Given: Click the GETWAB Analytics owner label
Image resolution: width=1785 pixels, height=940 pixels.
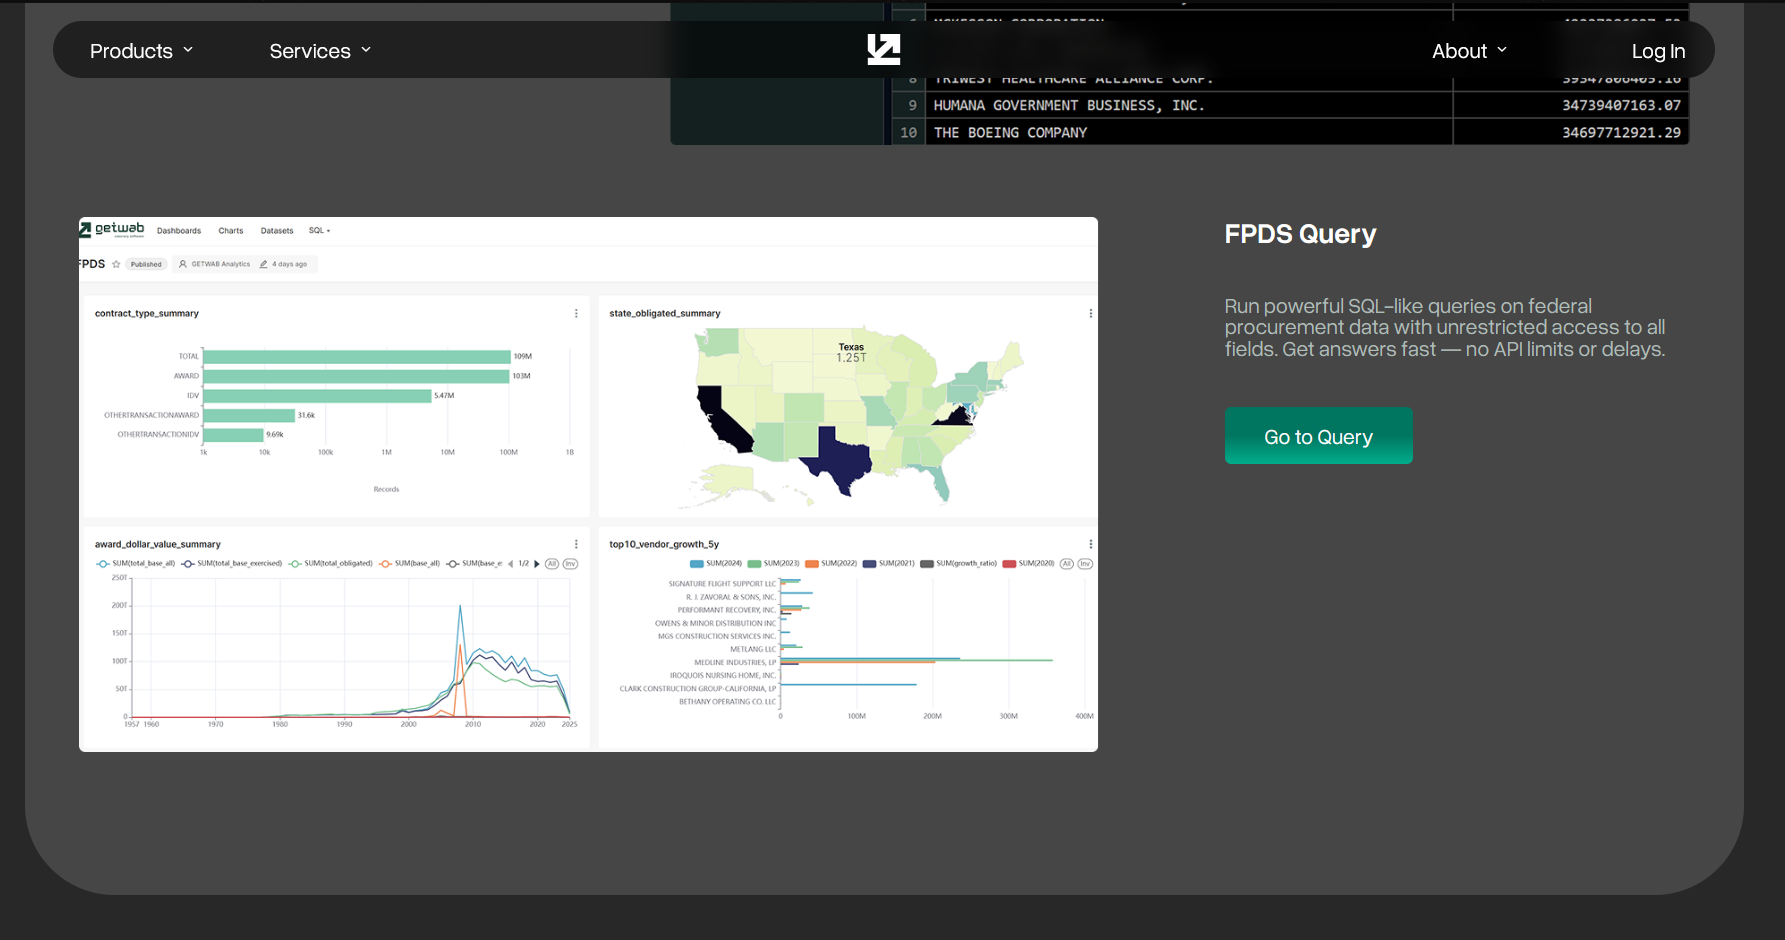Looking at the screenshot, I should click(214, 264).
